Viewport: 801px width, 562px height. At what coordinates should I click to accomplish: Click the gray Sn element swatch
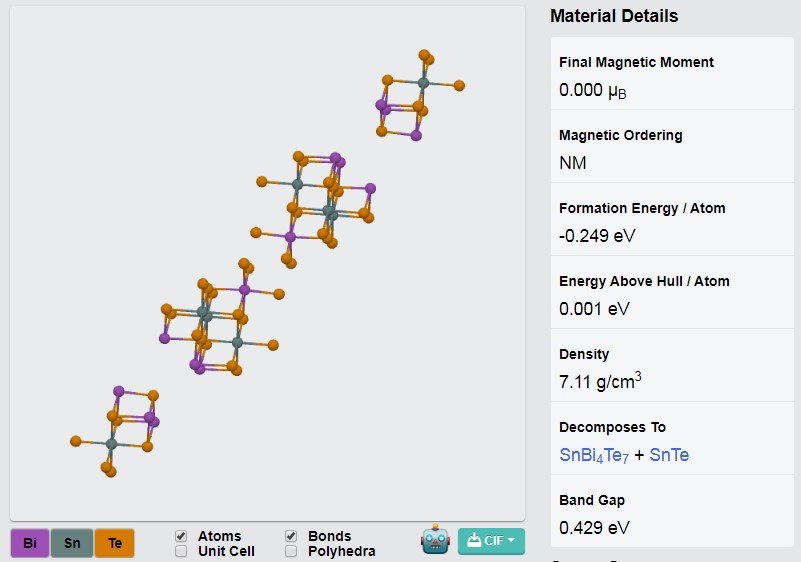click(72, 543)
